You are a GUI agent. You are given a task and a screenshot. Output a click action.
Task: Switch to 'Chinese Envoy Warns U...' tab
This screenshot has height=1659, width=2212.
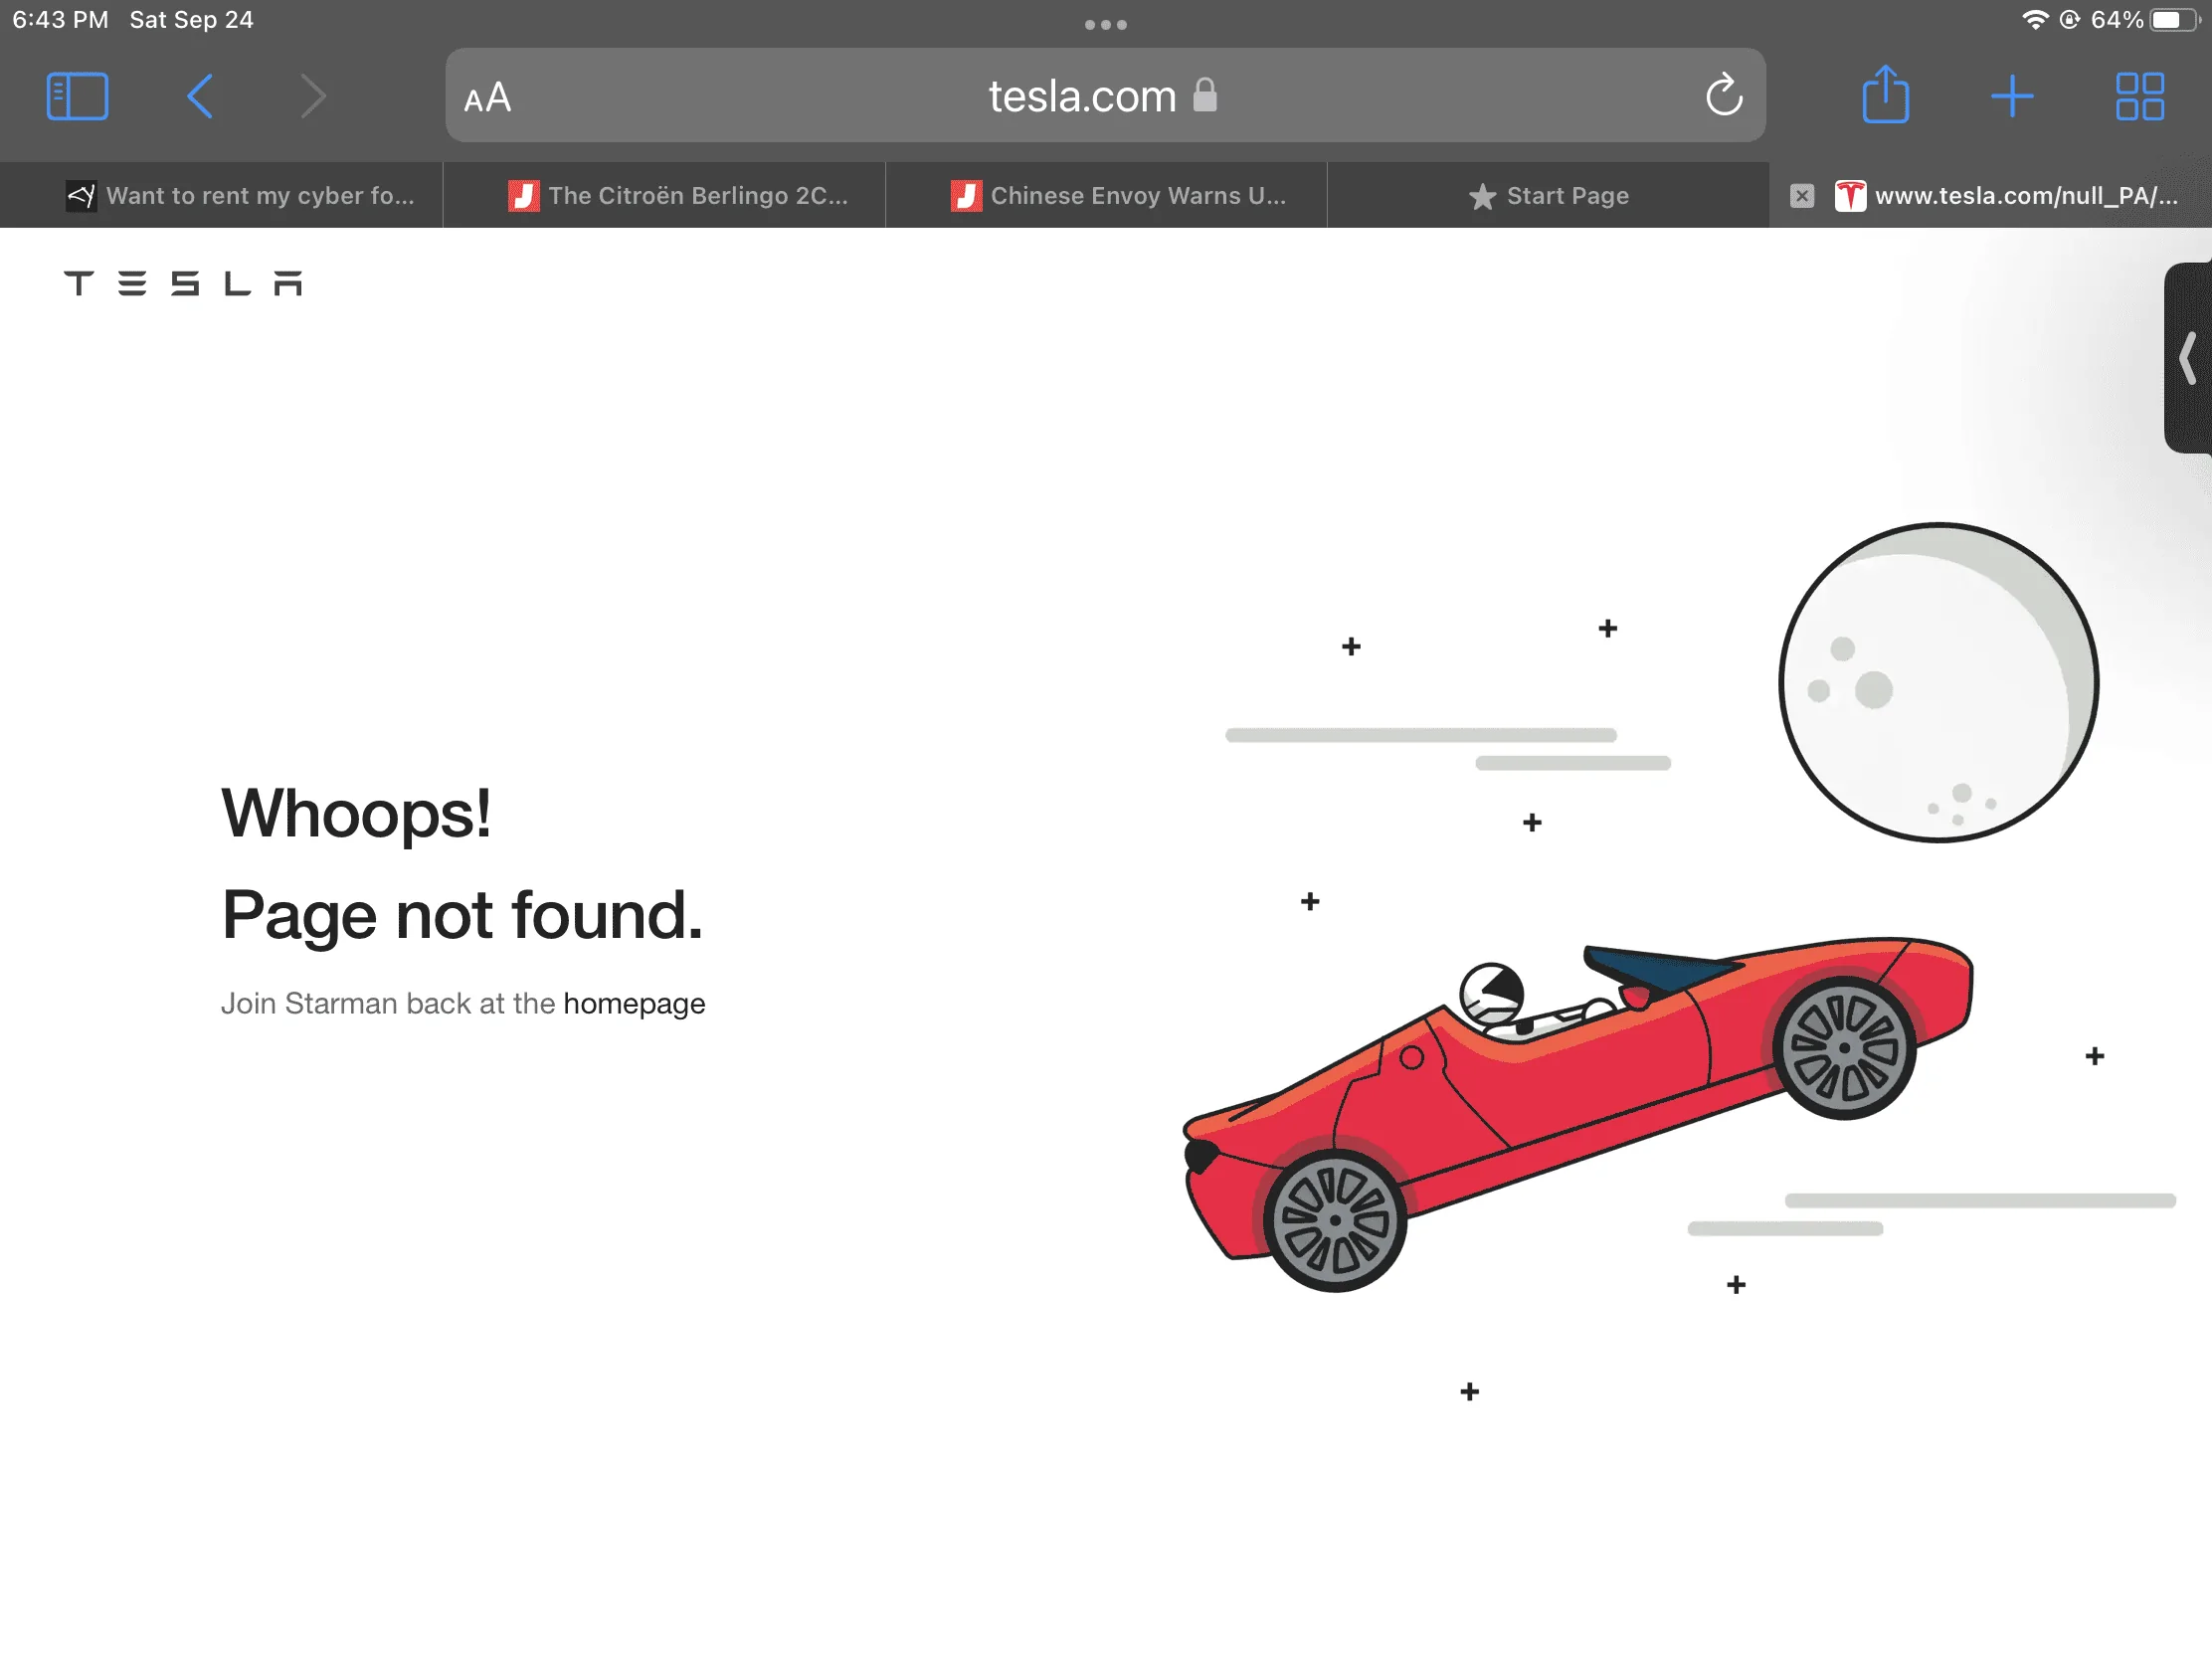point(1106,196)
